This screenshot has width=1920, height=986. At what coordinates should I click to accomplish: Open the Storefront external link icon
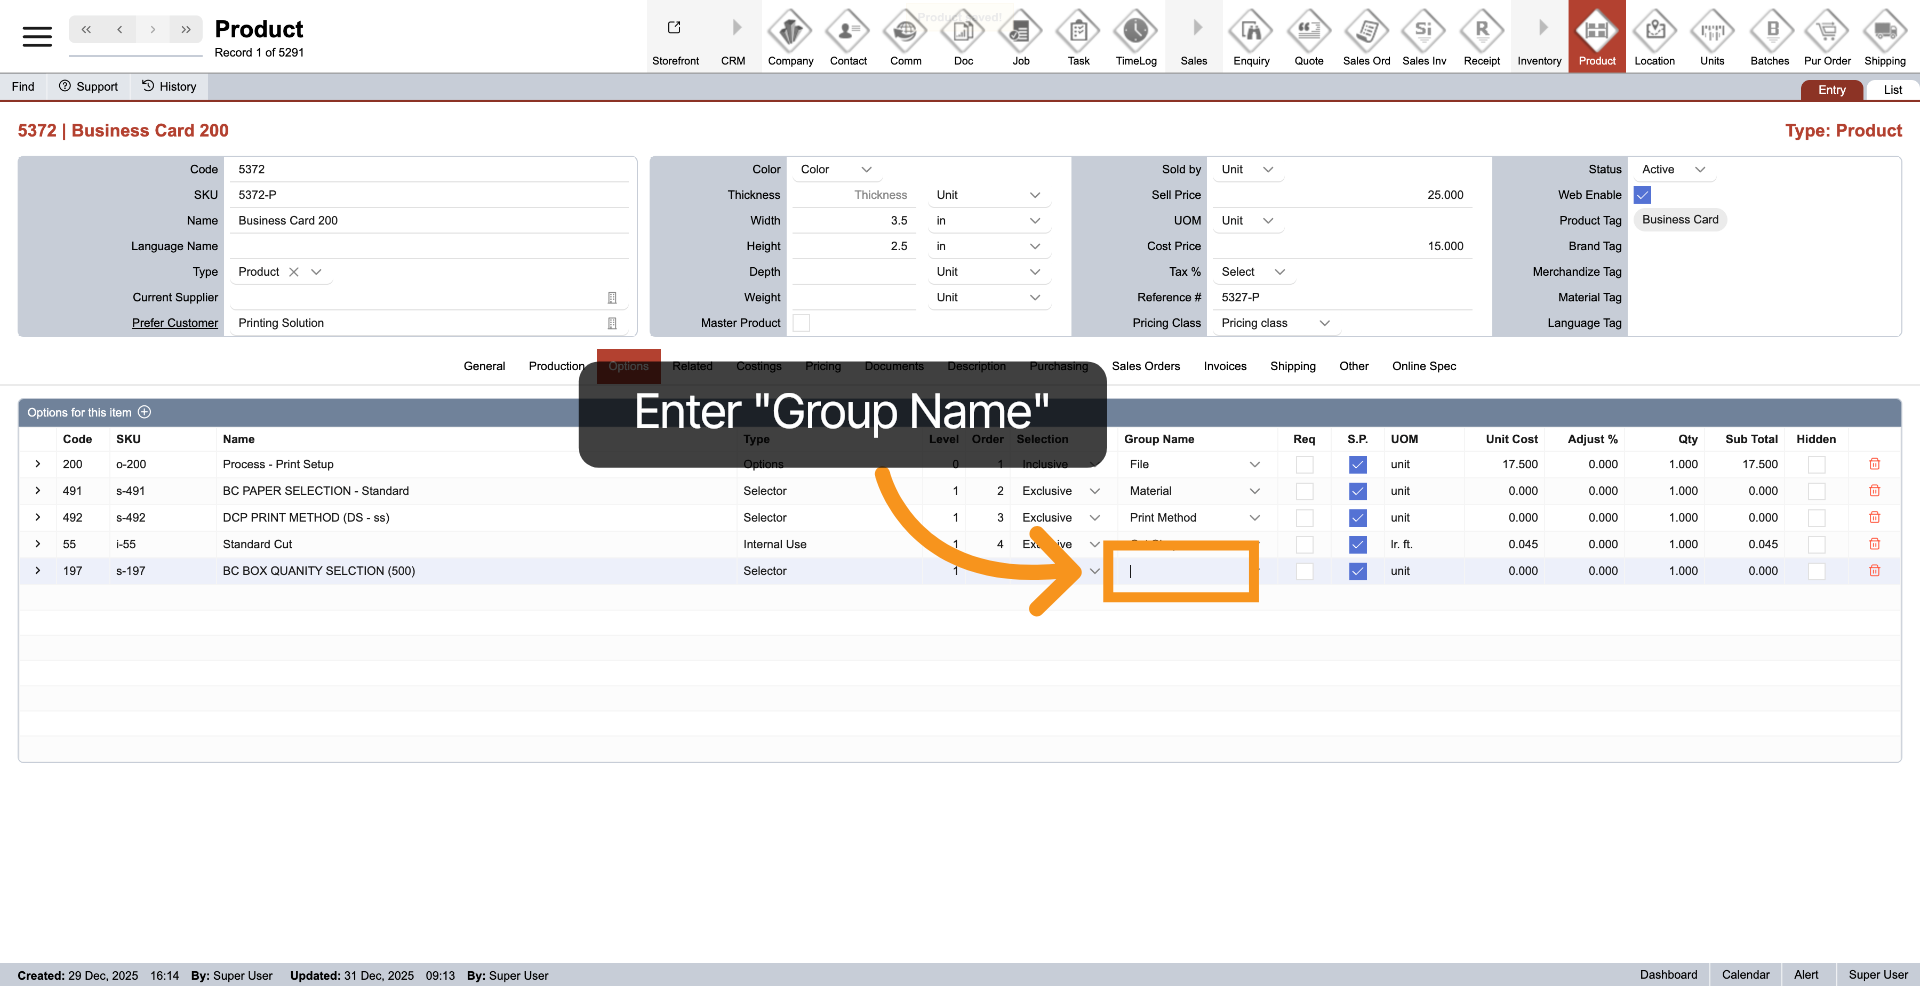pyautogui.click(x=675, y=28)
